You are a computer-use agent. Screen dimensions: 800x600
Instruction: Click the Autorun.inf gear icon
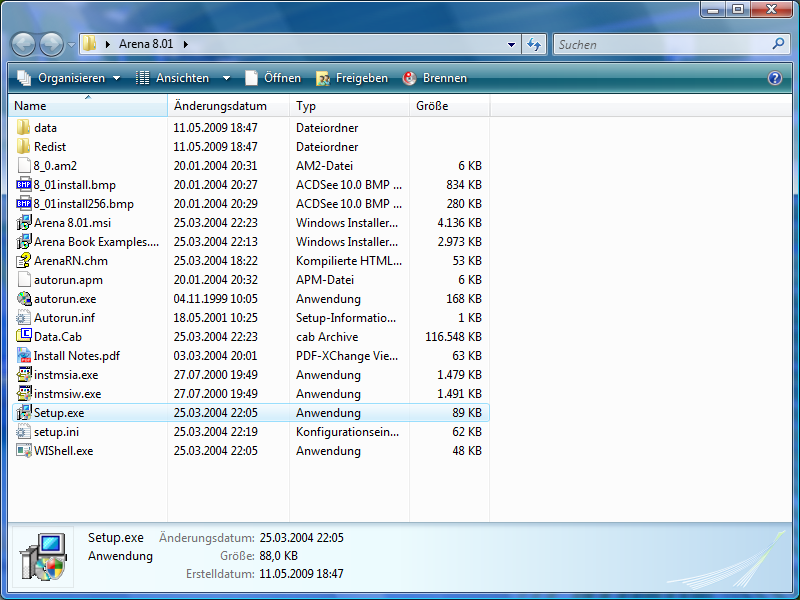click(23, 317)
